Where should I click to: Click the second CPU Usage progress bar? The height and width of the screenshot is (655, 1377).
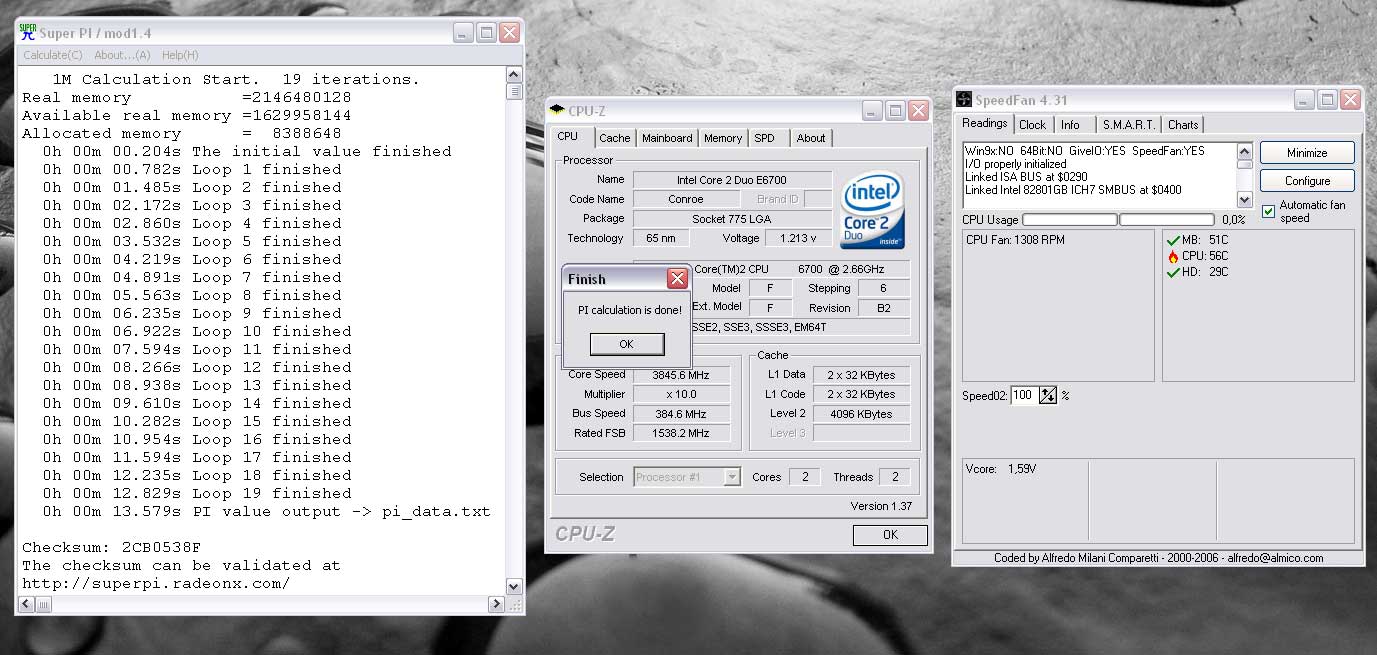pos(1166,219)
